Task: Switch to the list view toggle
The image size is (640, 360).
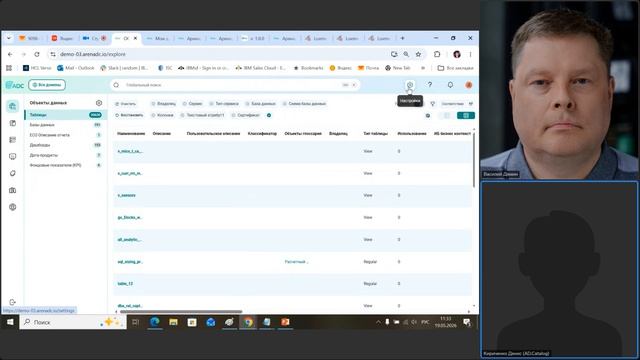Action: click(447, 116)
